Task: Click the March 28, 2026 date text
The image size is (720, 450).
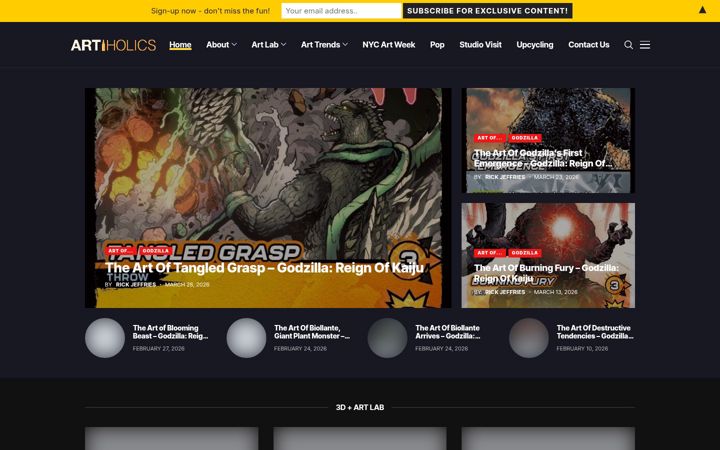Action: (x=187, y=285)
